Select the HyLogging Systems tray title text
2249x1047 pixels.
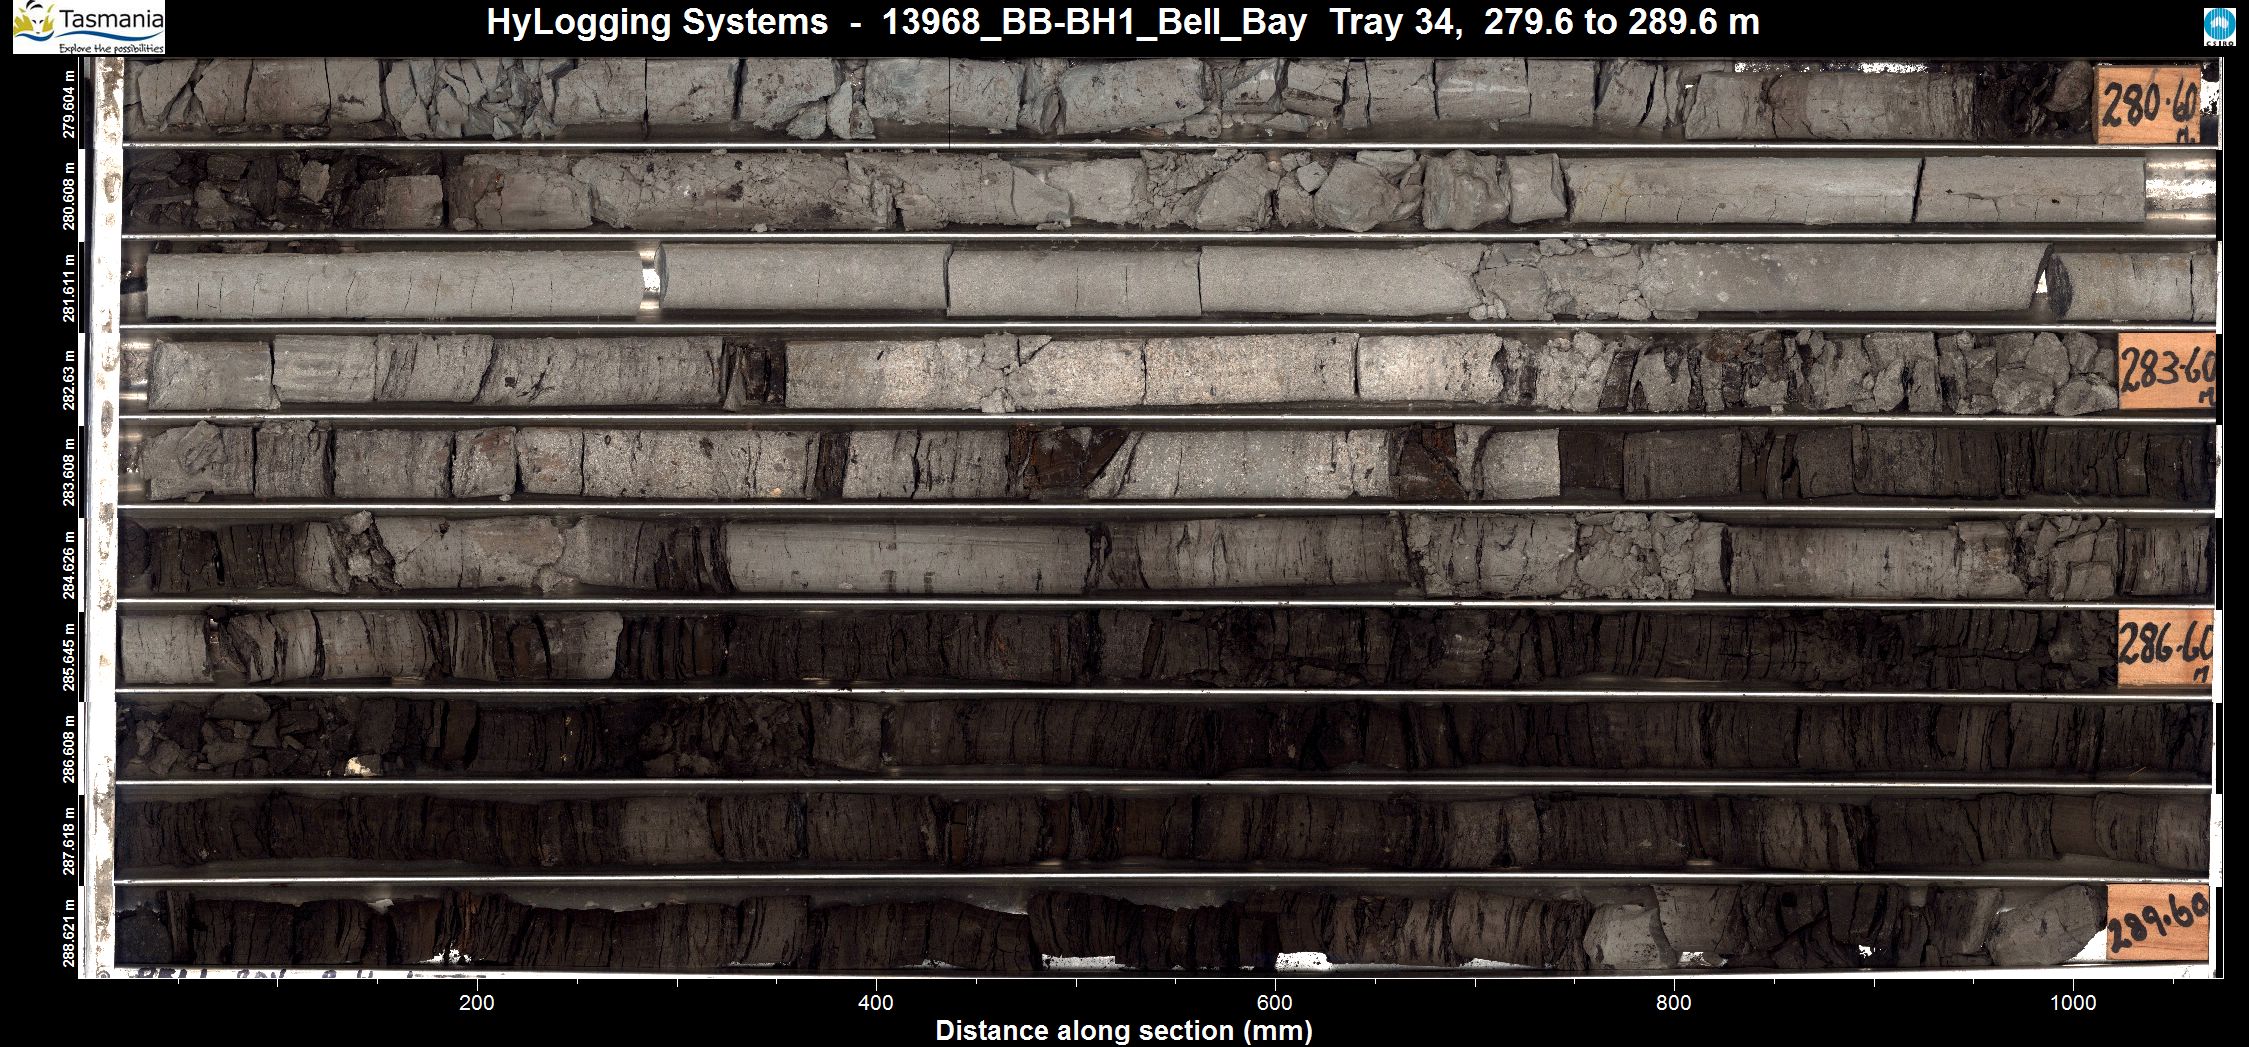(x=1122, y=22)
